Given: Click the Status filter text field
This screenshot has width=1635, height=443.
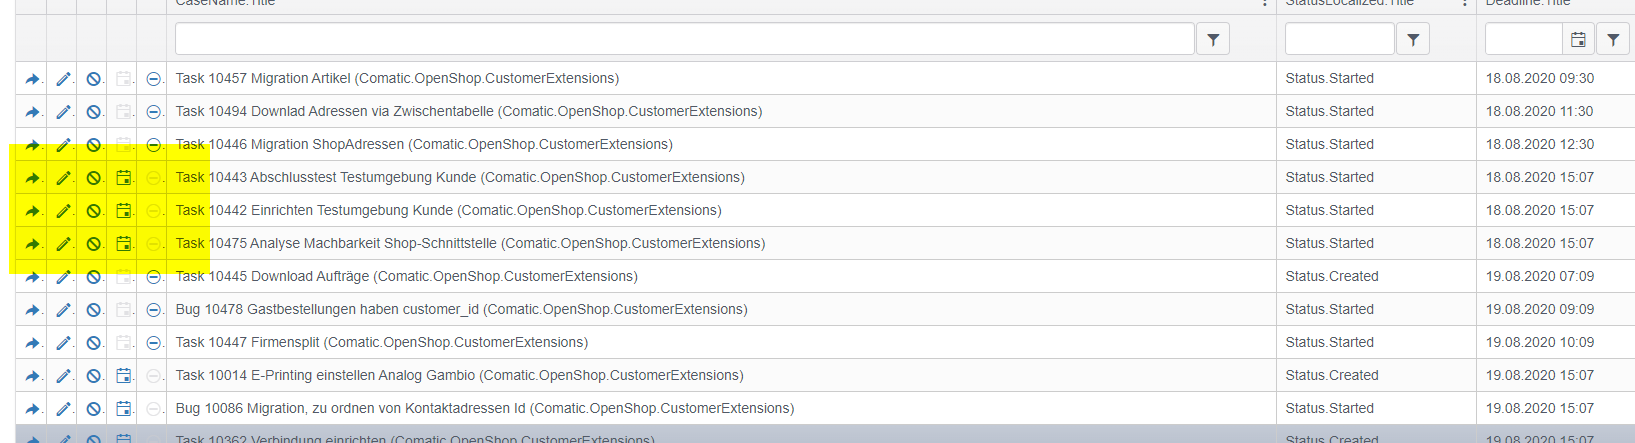Looking at the screenshot, I should [1339, 40].
